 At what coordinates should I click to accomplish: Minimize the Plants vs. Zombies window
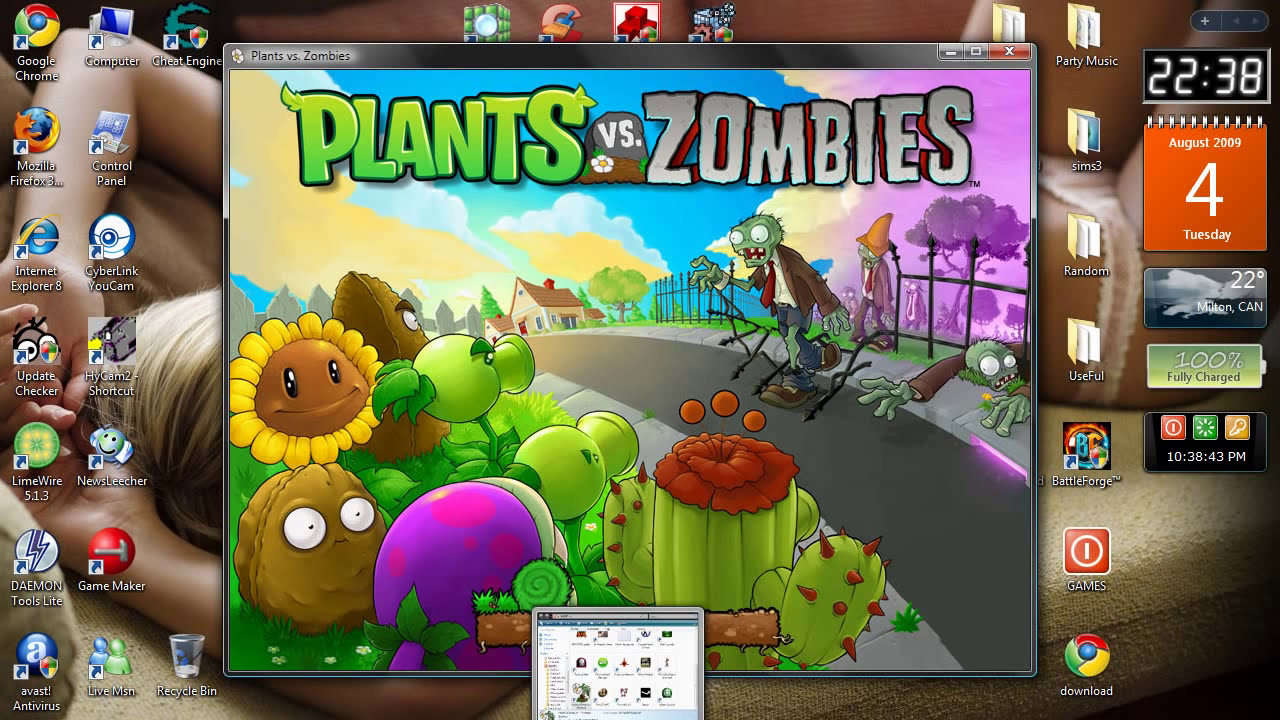tap(951, 51)
